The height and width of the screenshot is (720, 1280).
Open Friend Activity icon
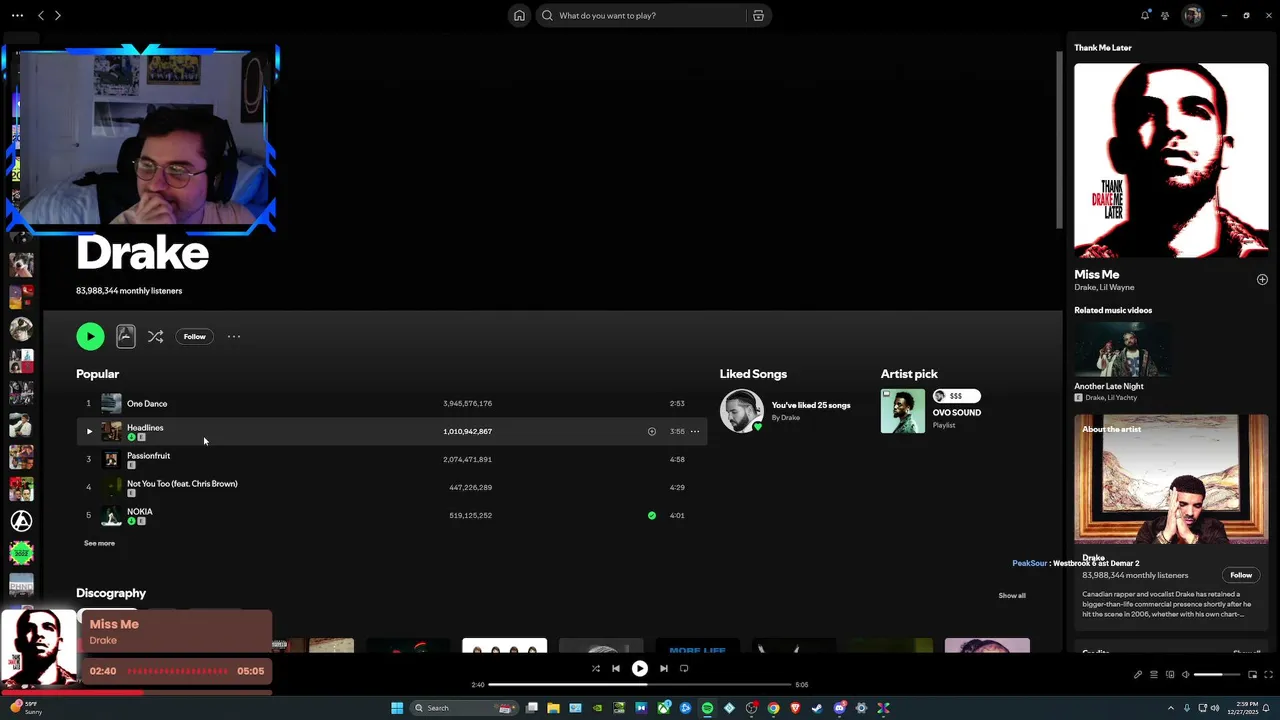point(1165,15)
